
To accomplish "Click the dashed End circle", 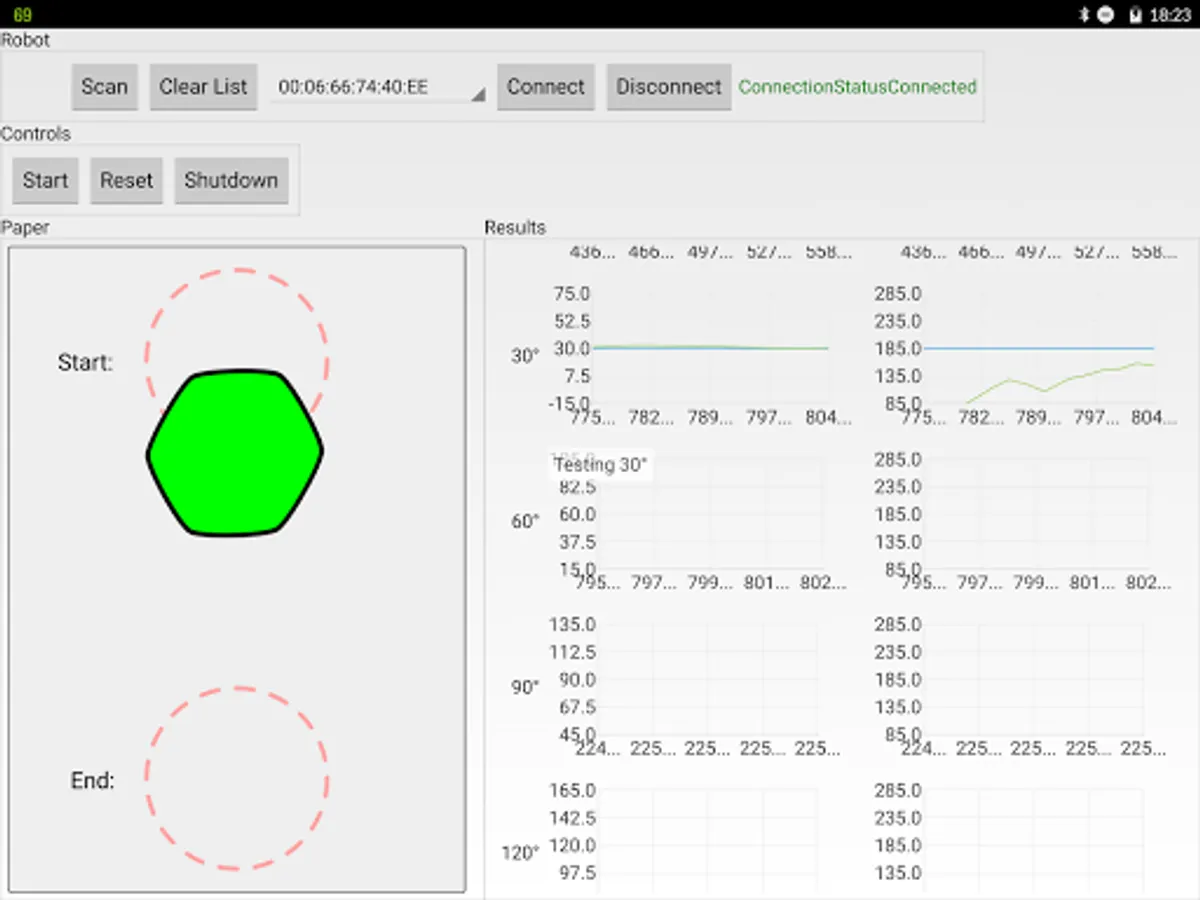I will (237, 777).
